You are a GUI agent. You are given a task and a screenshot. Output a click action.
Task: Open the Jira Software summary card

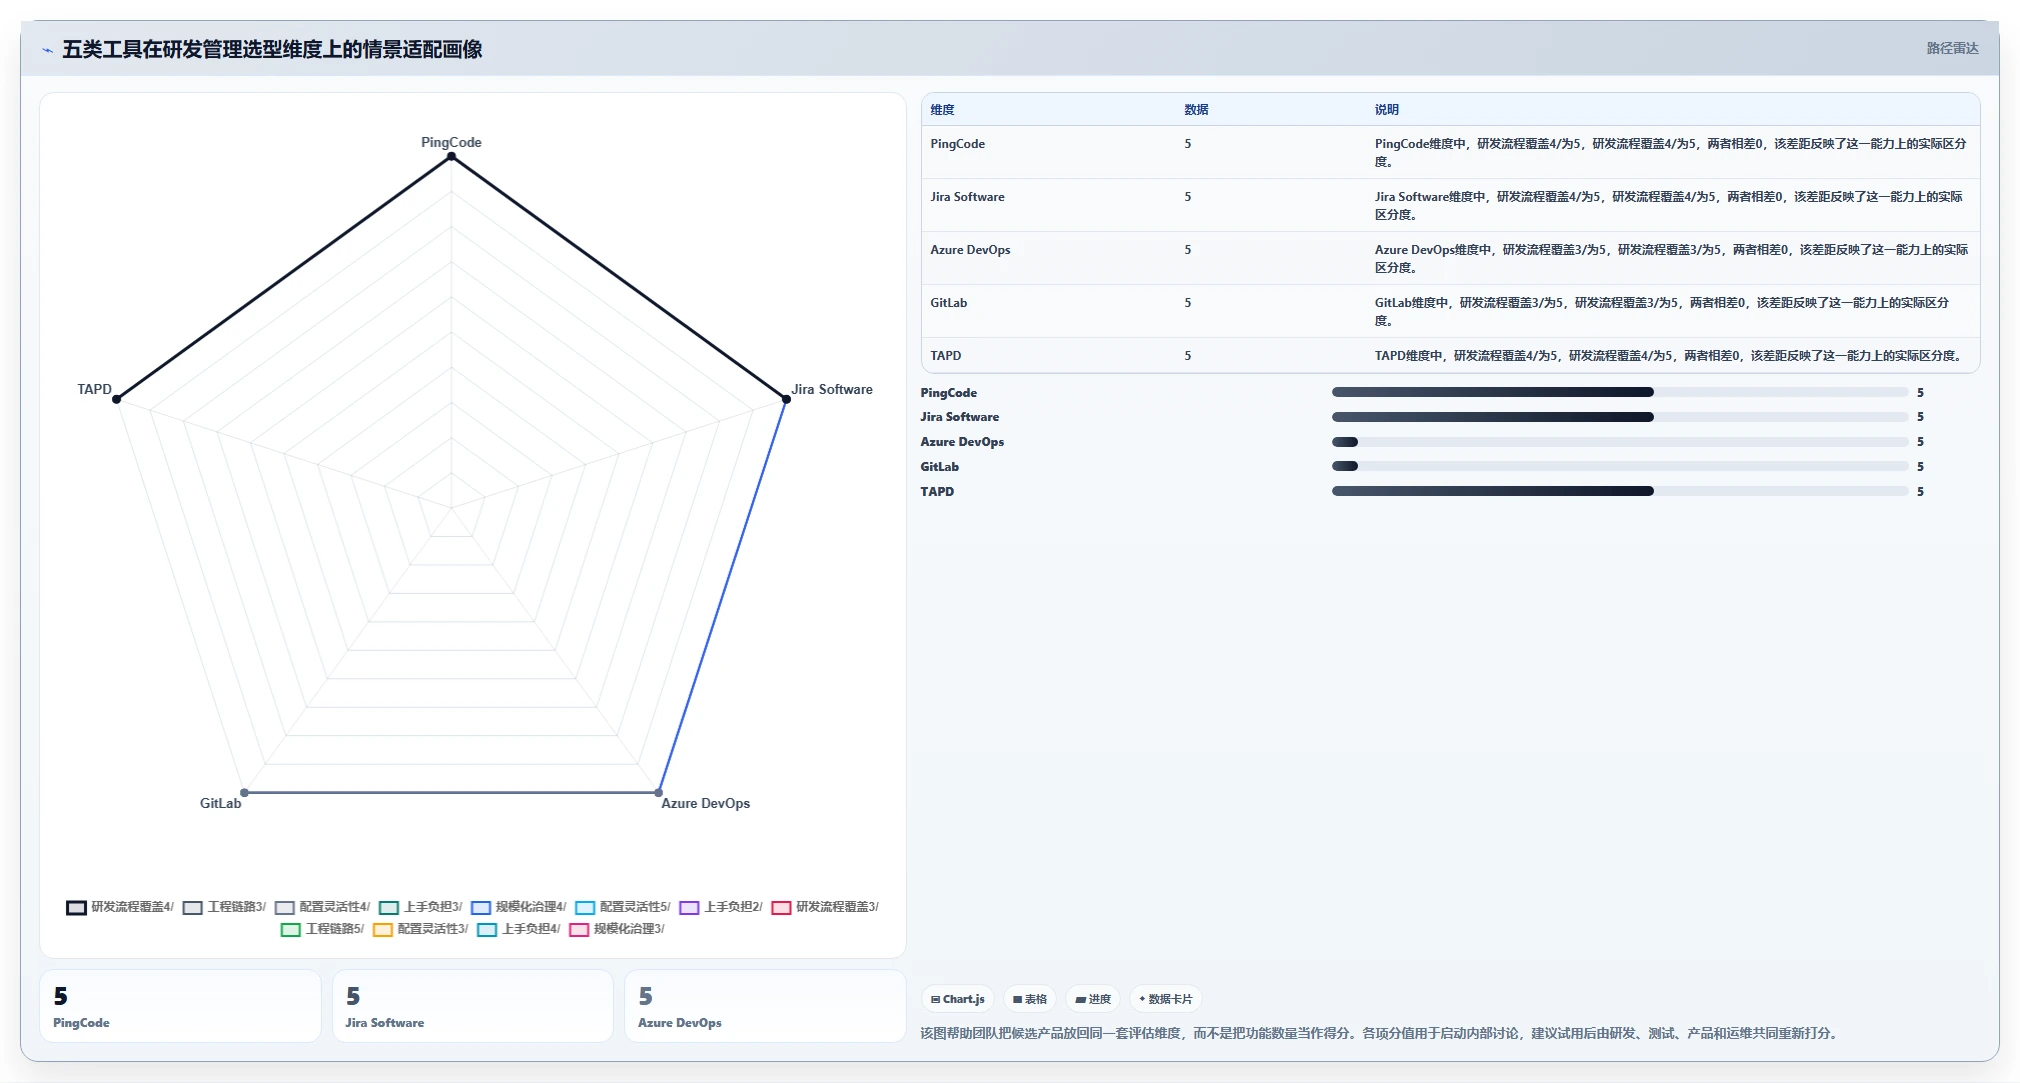tap(472, 1006)
